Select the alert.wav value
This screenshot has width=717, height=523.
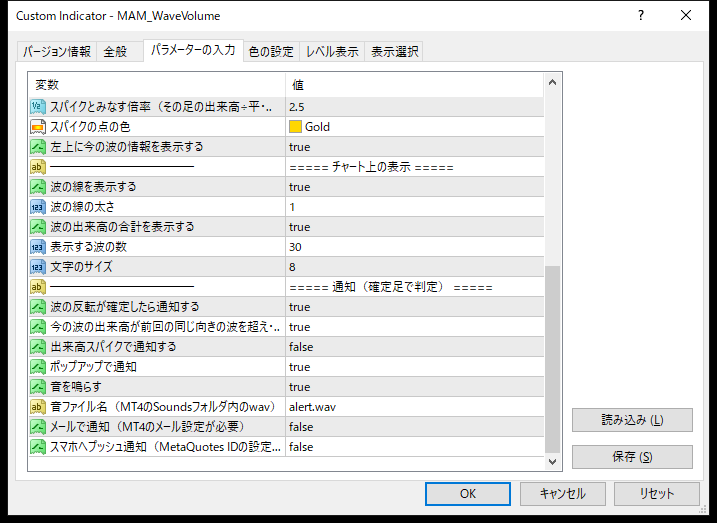pyautogui.click(x=312, y=407)
